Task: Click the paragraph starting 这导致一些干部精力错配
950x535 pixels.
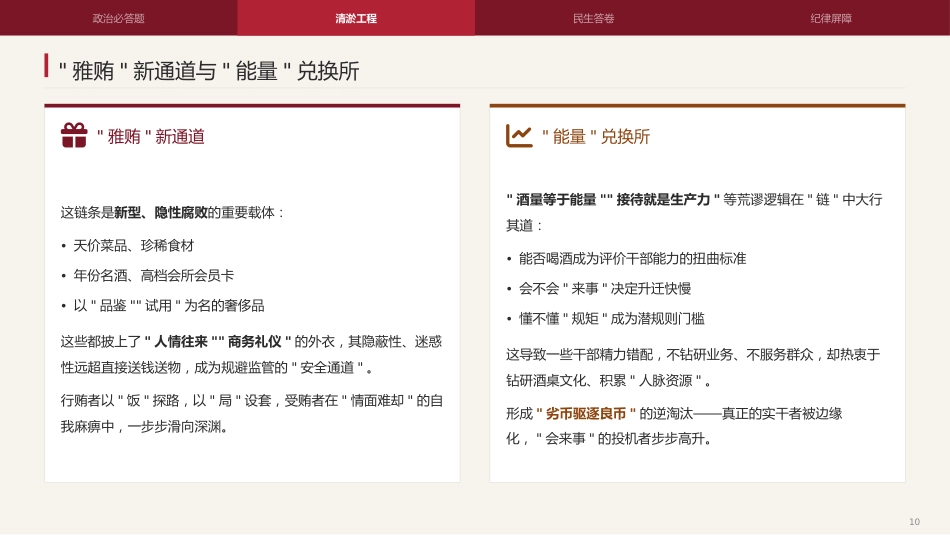Action: click(x=693, y=368)
